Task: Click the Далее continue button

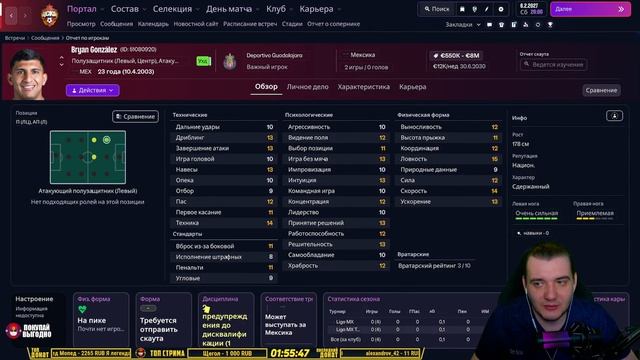Action: [x=590, y=9]
